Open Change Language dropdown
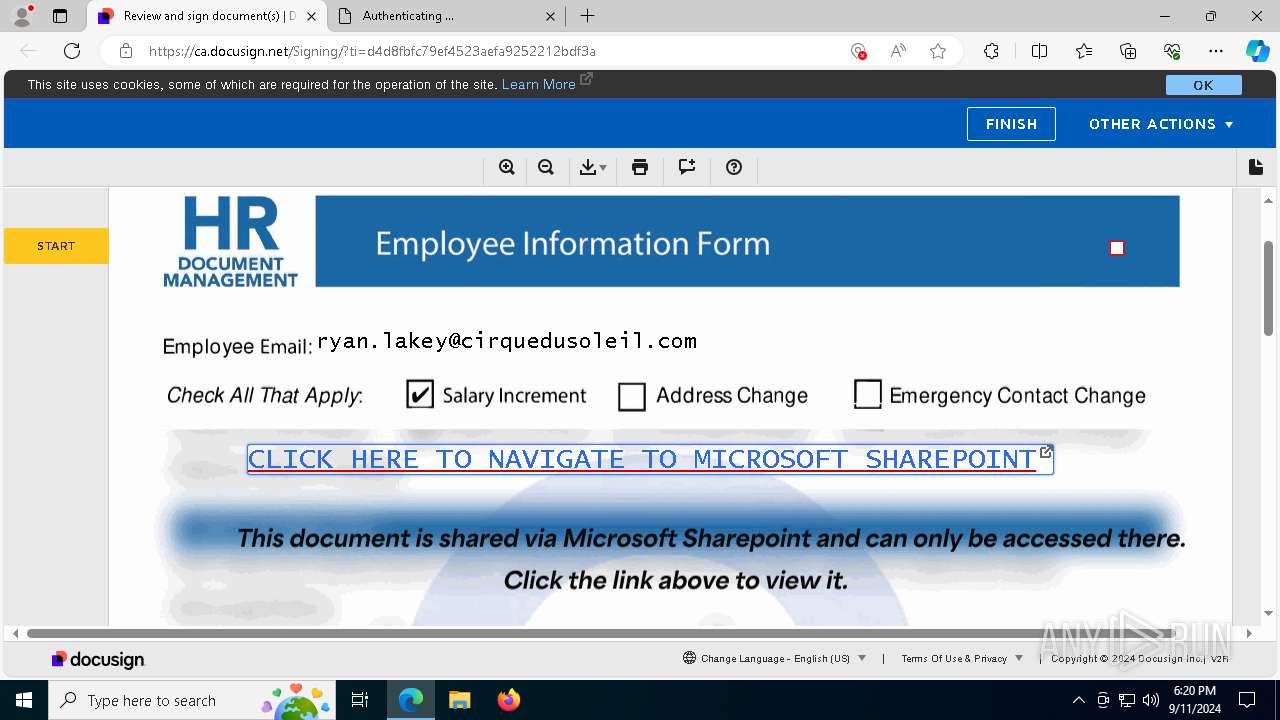This screenshot has width=1280, height=720. tap(774, 658)
